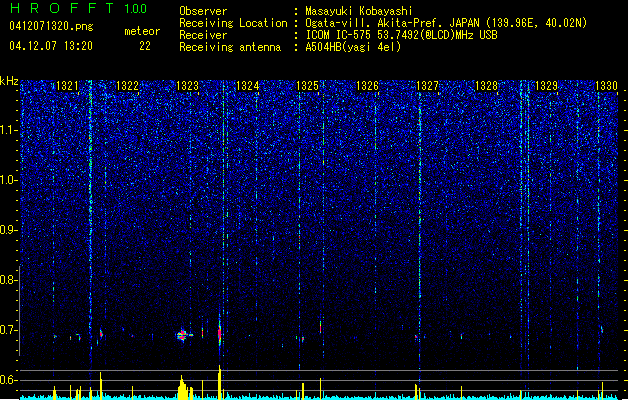Viewport: 629px width, 400px height.
Task: Click the 1322 time marker
Action: click(x=127, y=85)
